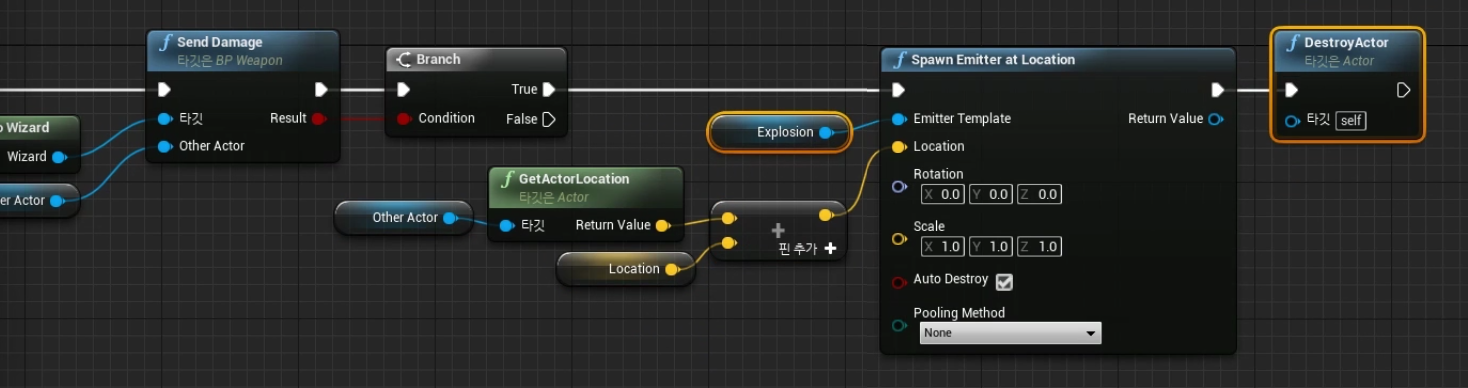Image resolution: width=1468 pixels, height=388 pixels.
Task: Click the Send Damage input execution pin
Action: pos(164,90)
